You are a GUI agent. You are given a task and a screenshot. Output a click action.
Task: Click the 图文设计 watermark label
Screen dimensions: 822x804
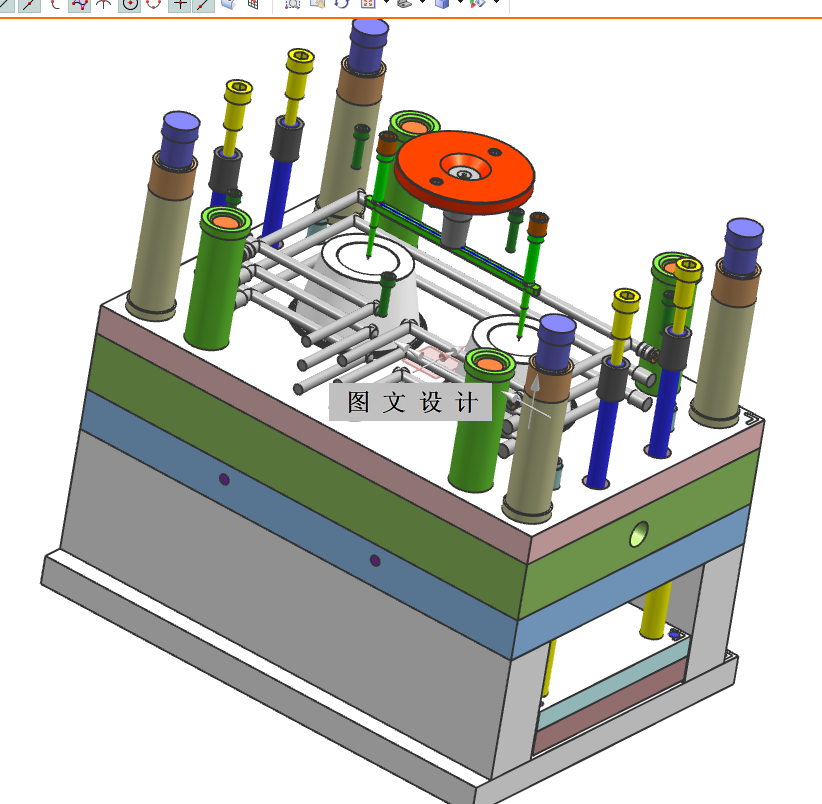pyautogui.click(x=411, y=401)
